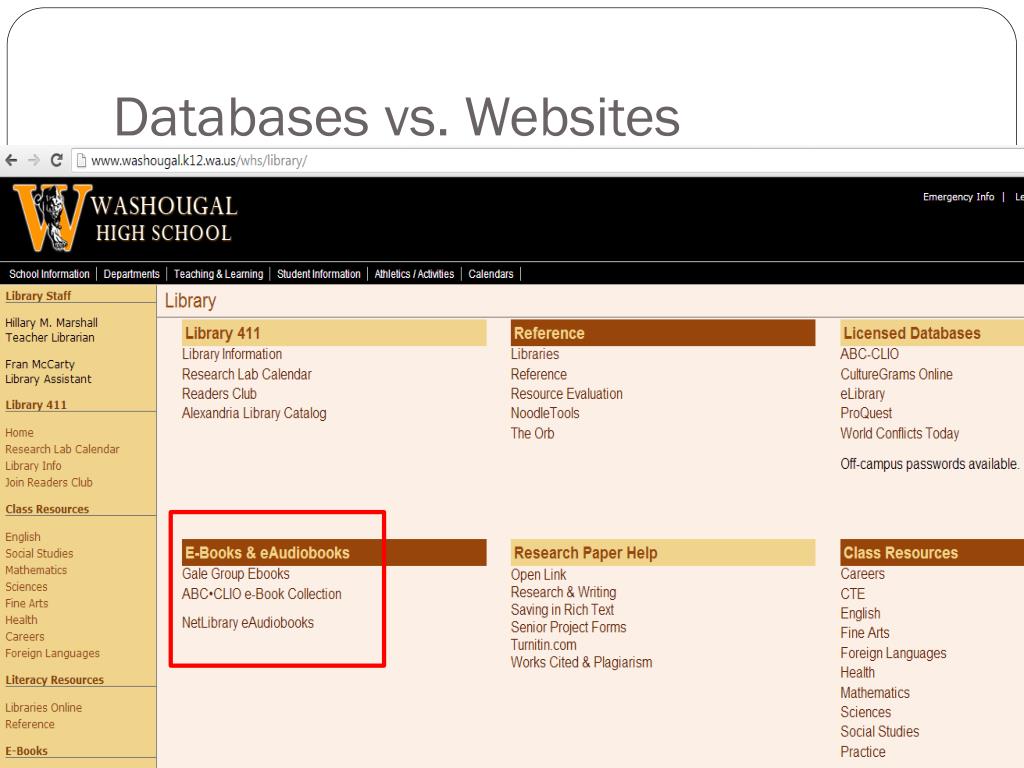
Task: Open the Resource Evaluation link
Action: coord(566,394)
